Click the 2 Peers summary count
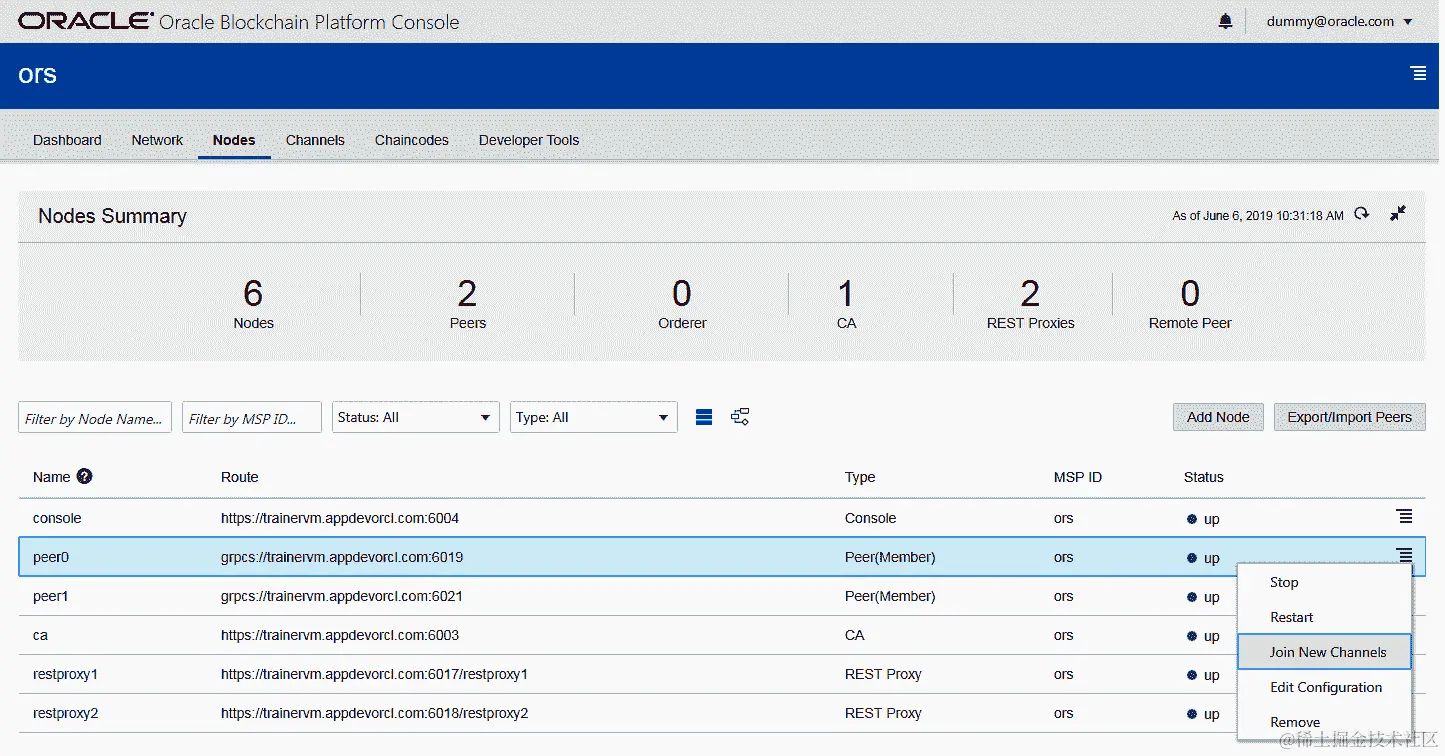This screenshot has width=1445, height=756. (x=467, y=303)
